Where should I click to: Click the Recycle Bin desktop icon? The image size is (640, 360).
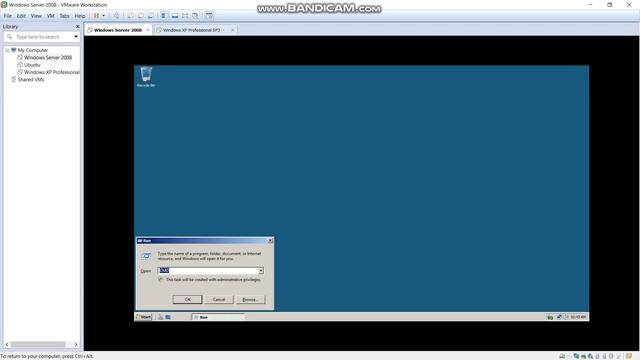coord(146,77)
